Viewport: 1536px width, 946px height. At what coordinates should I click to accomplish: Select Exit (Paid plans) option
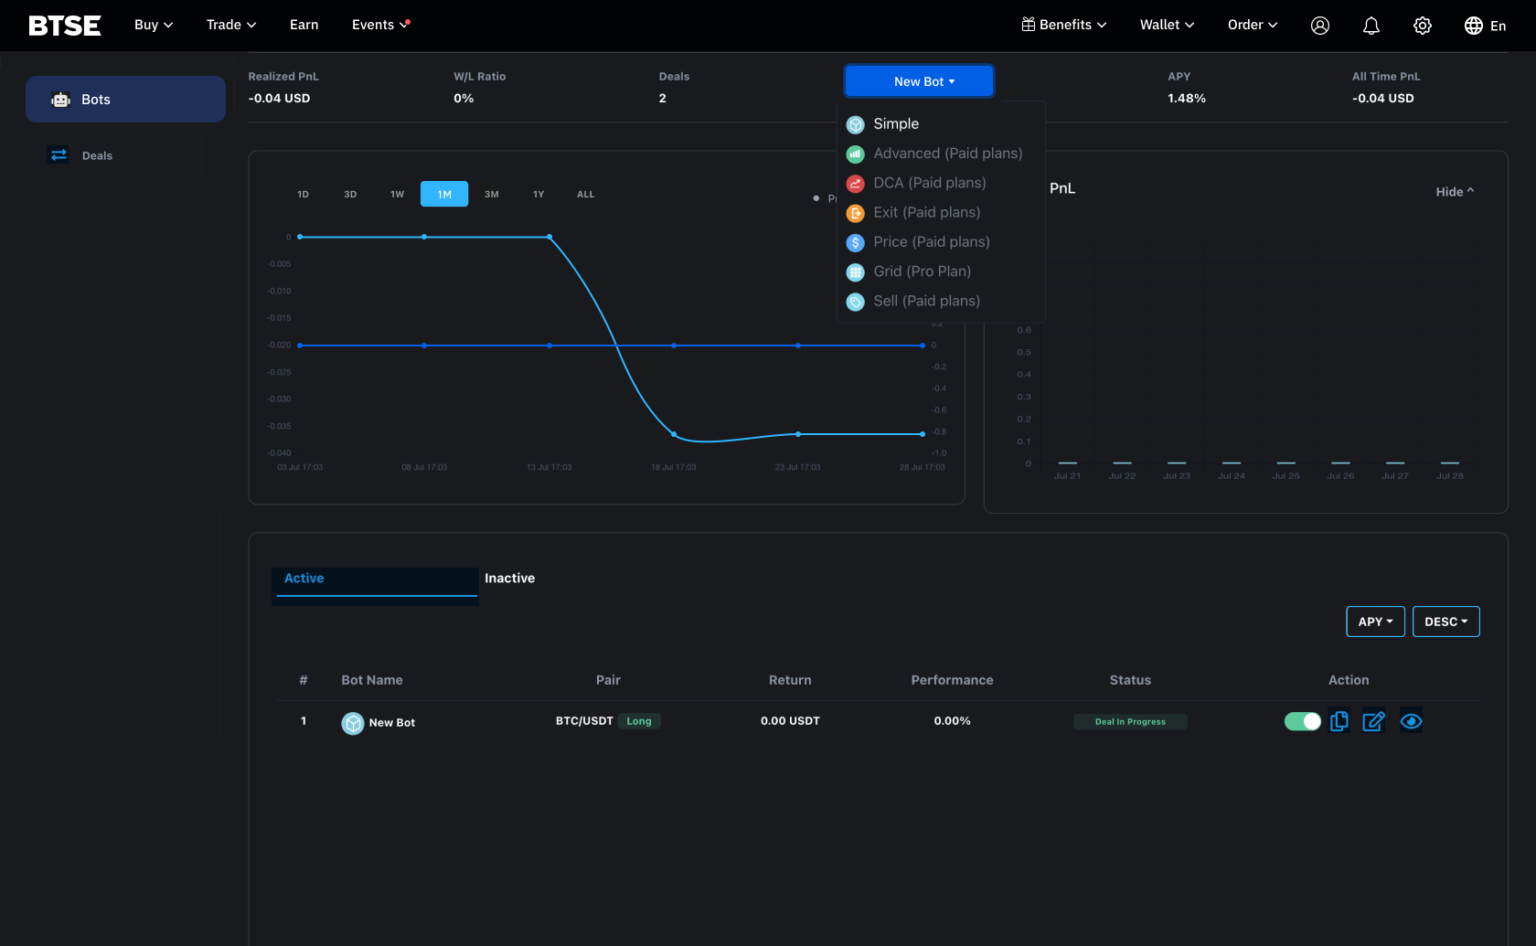click(x=927, y=212)
